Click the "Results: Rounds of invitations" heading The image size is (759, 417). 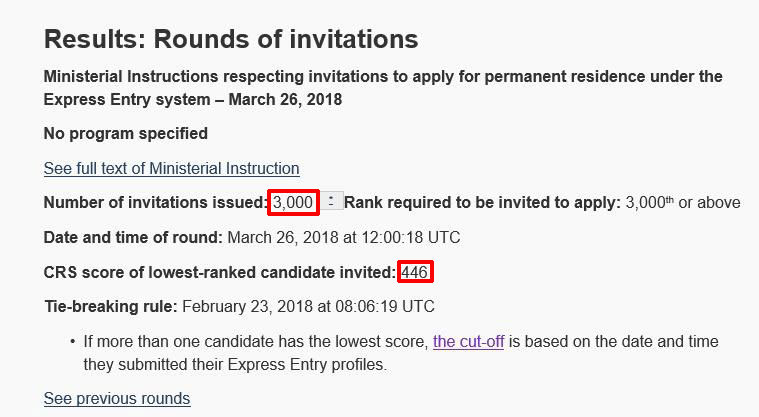click(x=231, y=40)
